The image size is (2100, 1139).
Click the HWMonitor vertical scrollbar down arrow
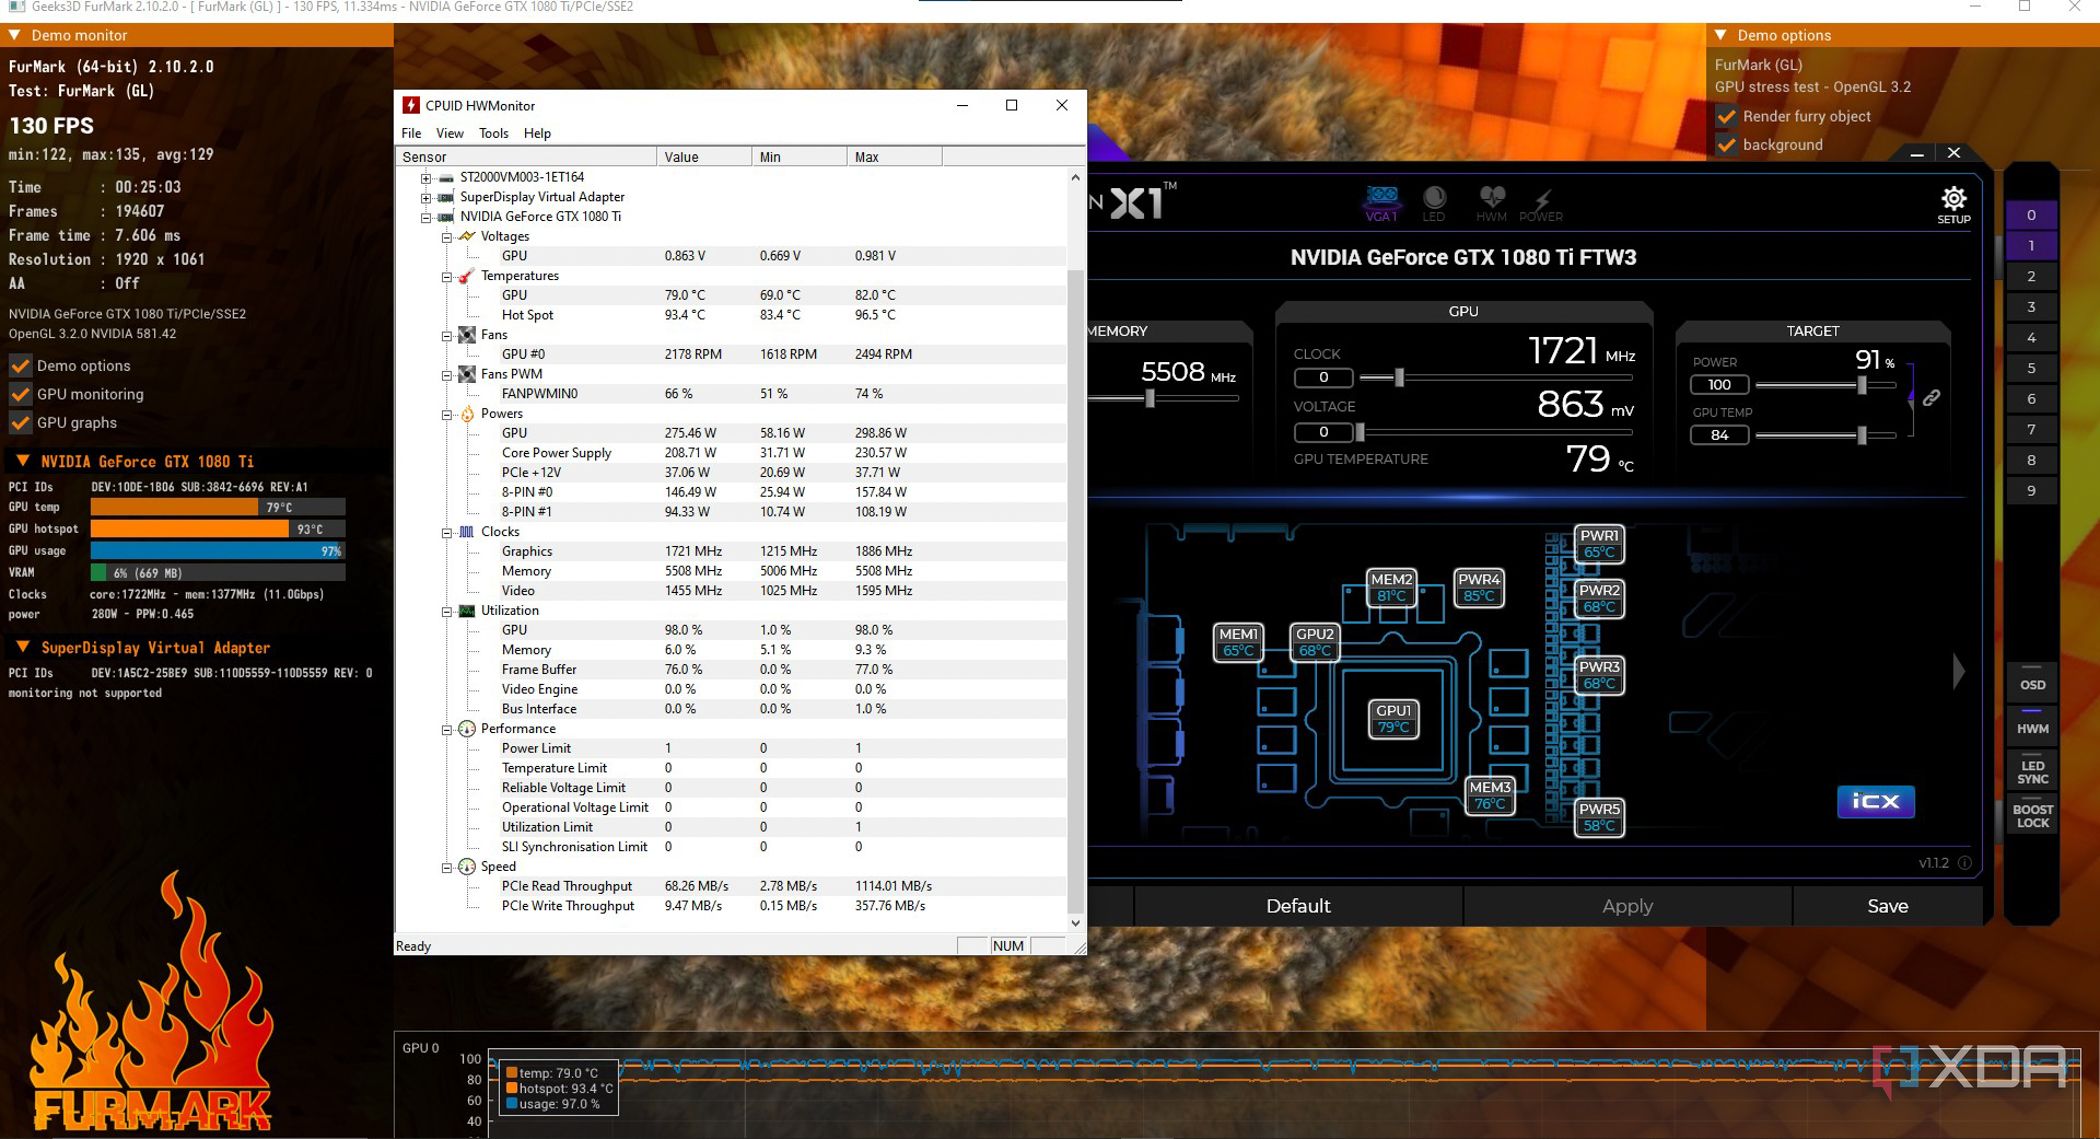[x=1075, y=923]
